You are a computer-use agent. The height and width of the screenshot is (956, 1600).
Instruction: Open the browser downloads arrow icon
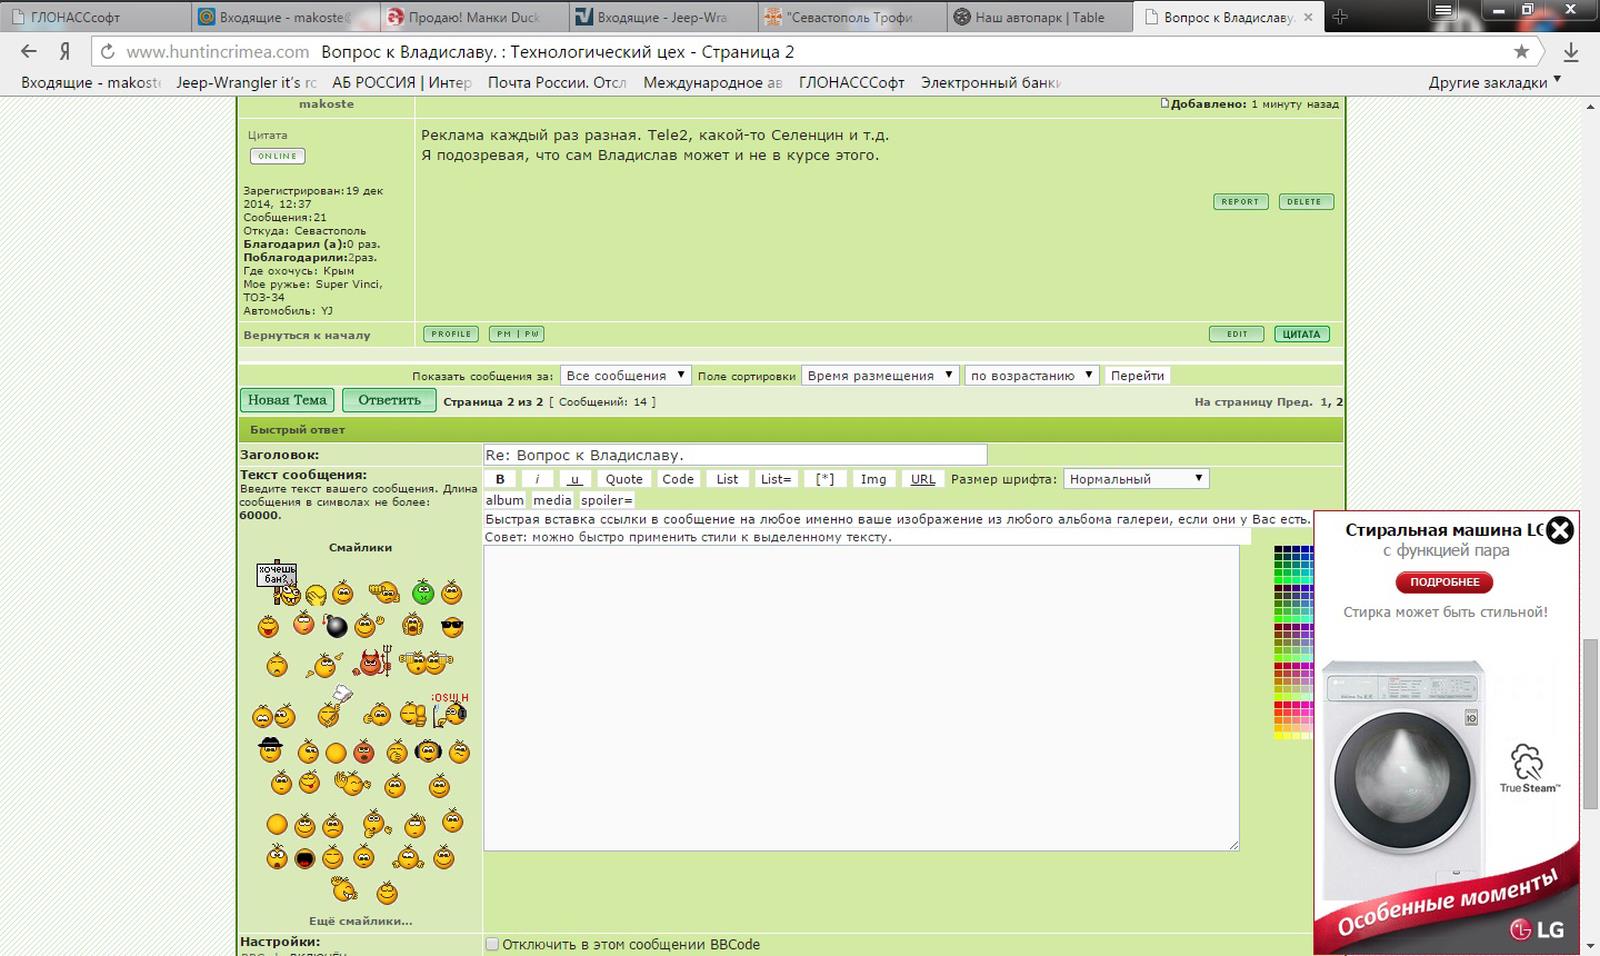coord(1571,52)
